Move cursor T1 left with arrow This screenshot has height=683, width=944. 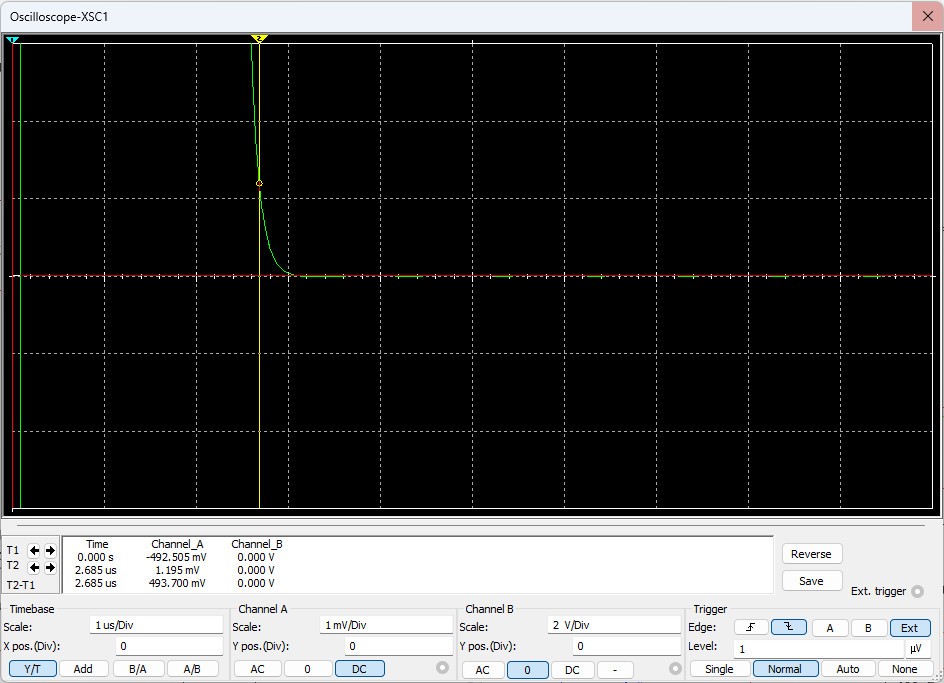point(34,551)
